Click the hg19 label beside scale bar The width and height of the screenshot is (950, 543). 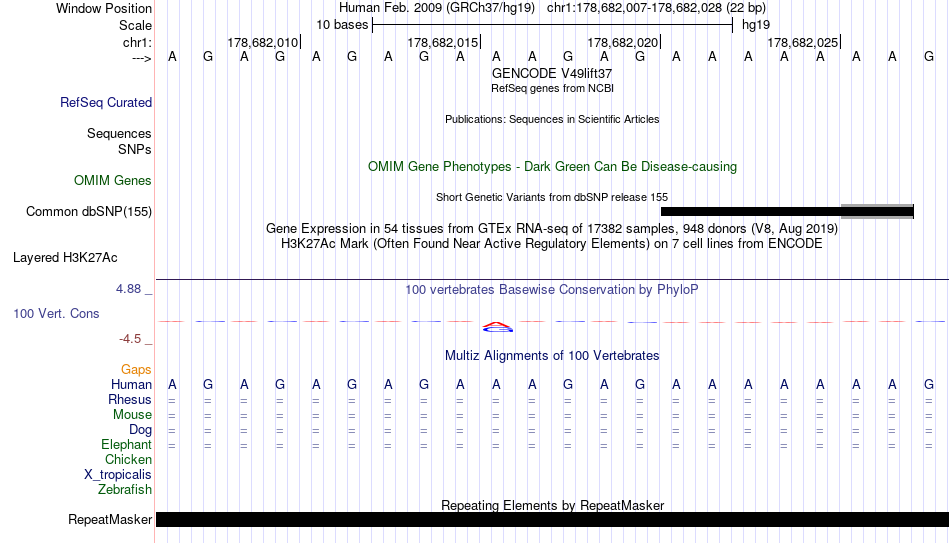coord(756,25)
